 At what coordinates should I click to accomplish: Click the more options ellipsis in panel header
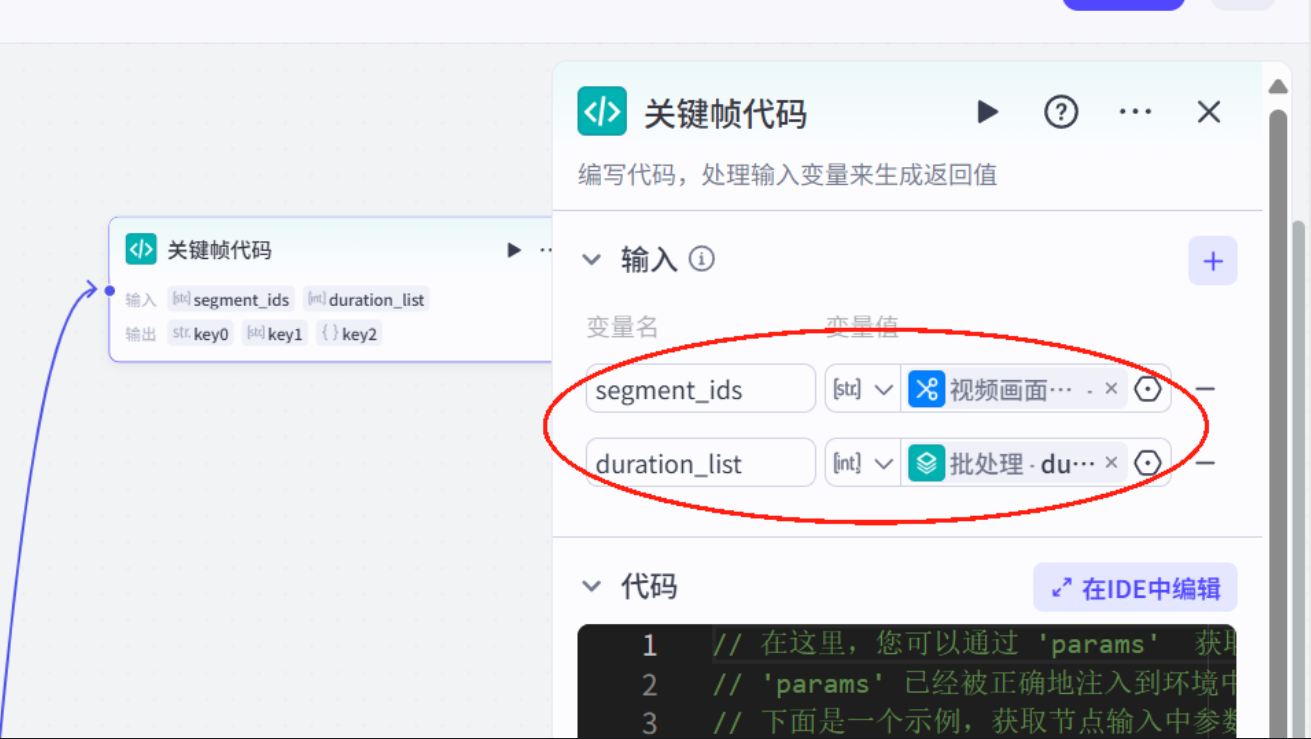tap(1135, 112)
